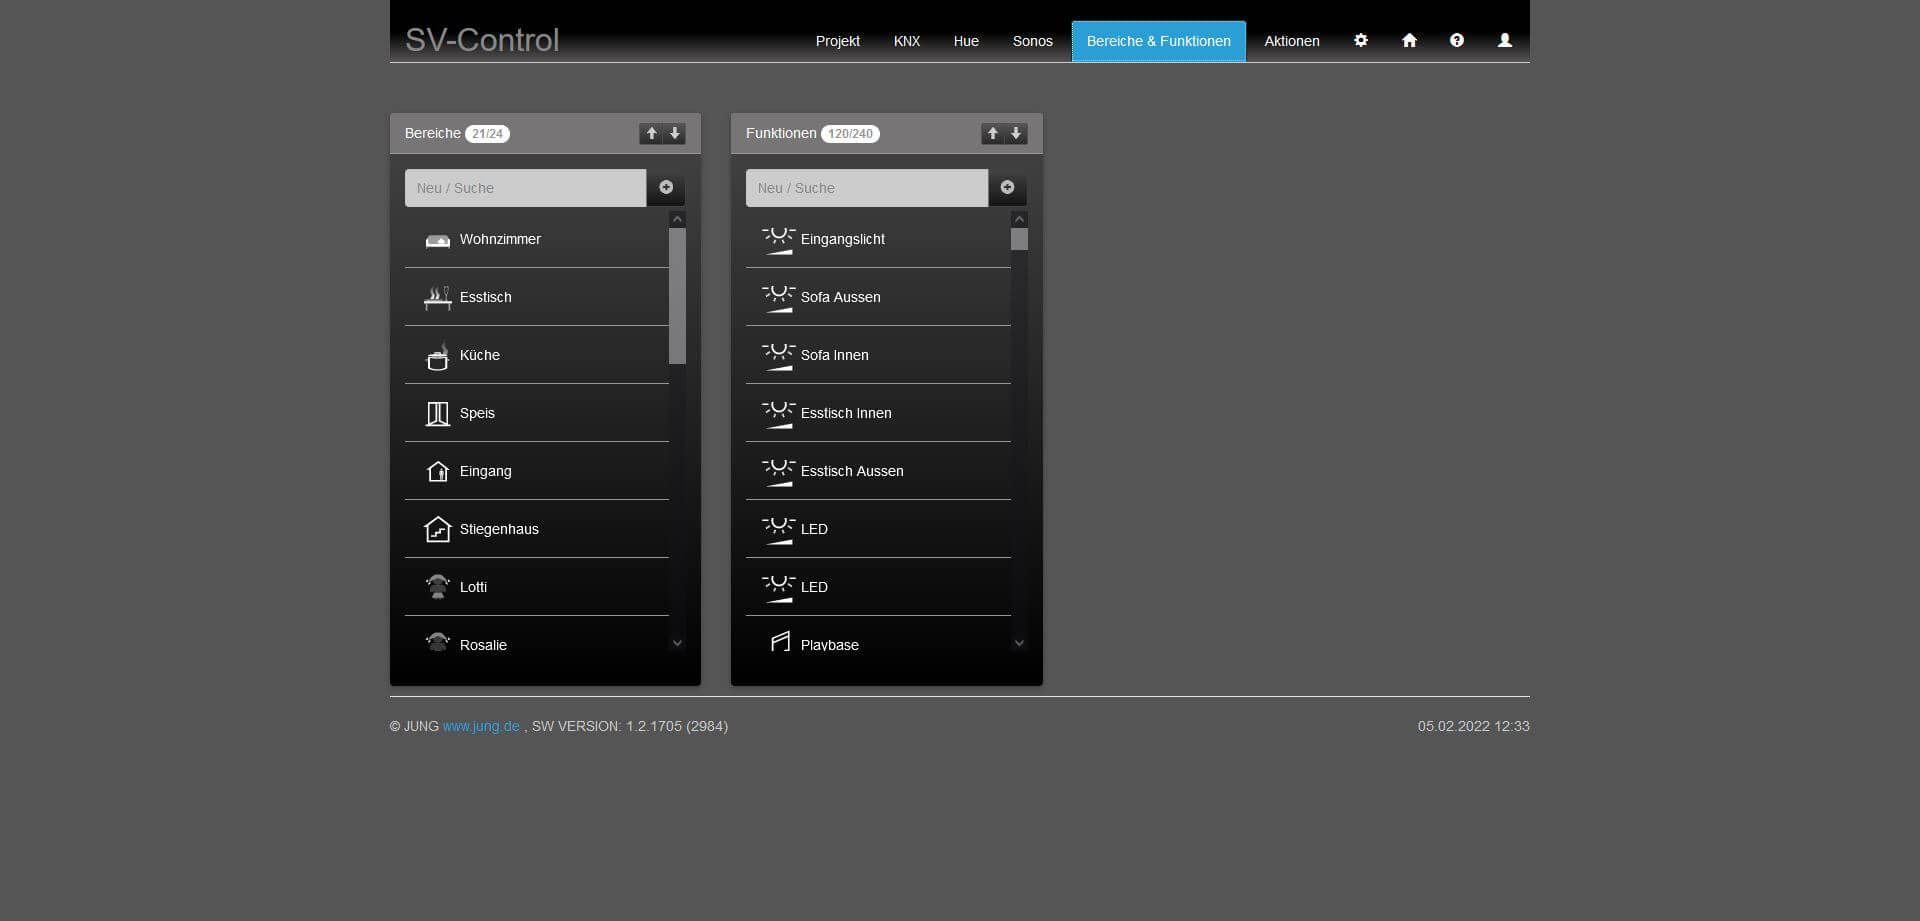Open the help question mark icon
Viewport: 1920px width, 921px height.
coord(1456,40)
